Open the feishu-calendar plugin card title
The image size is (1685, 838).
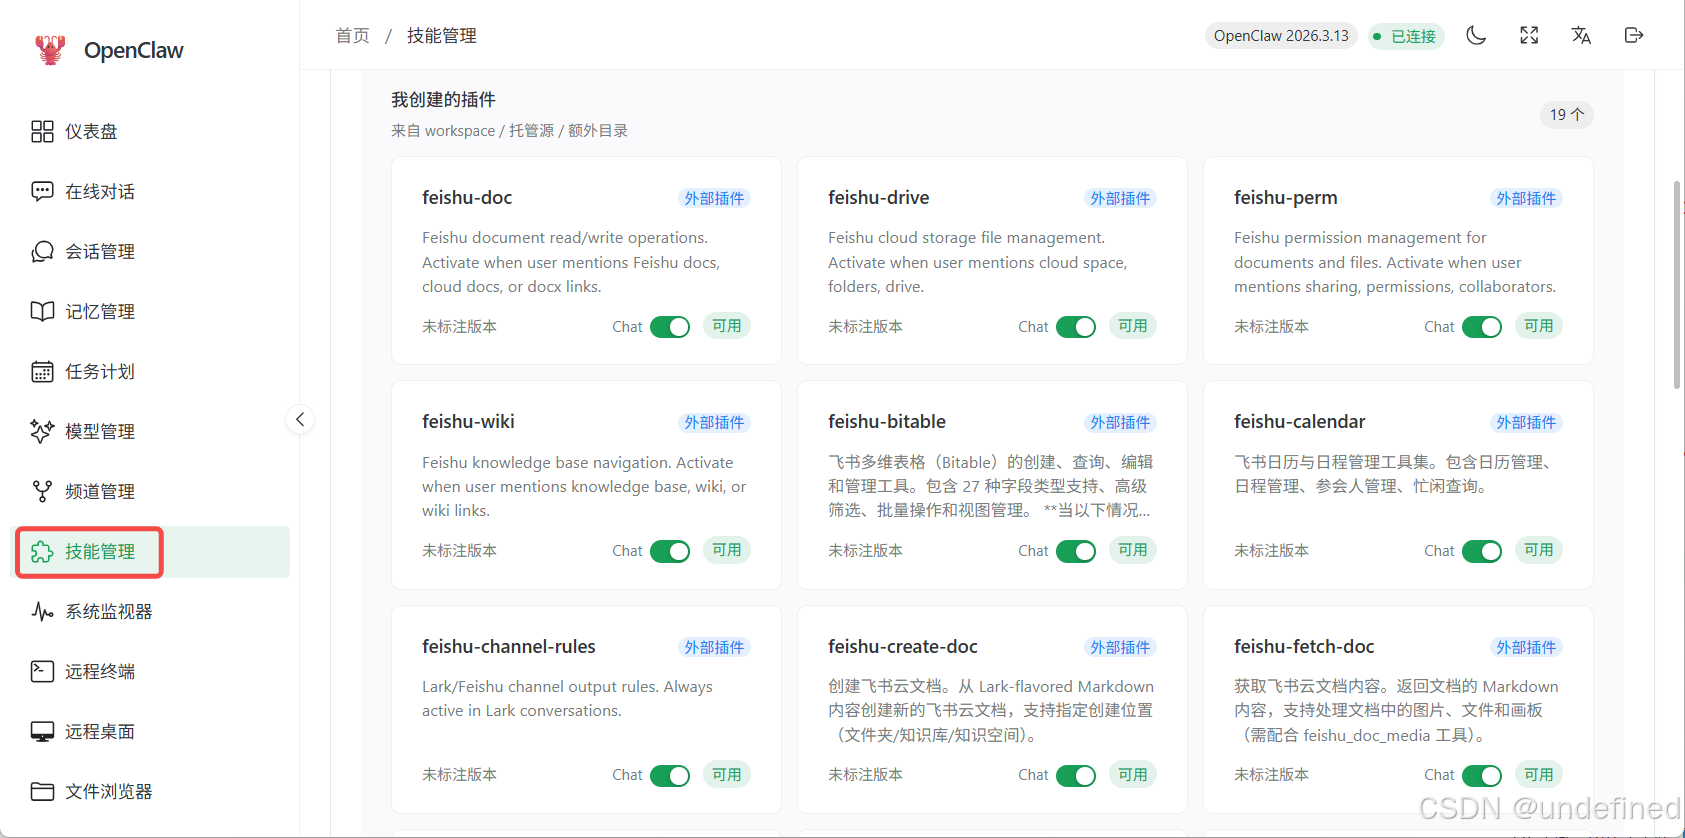1299,422
